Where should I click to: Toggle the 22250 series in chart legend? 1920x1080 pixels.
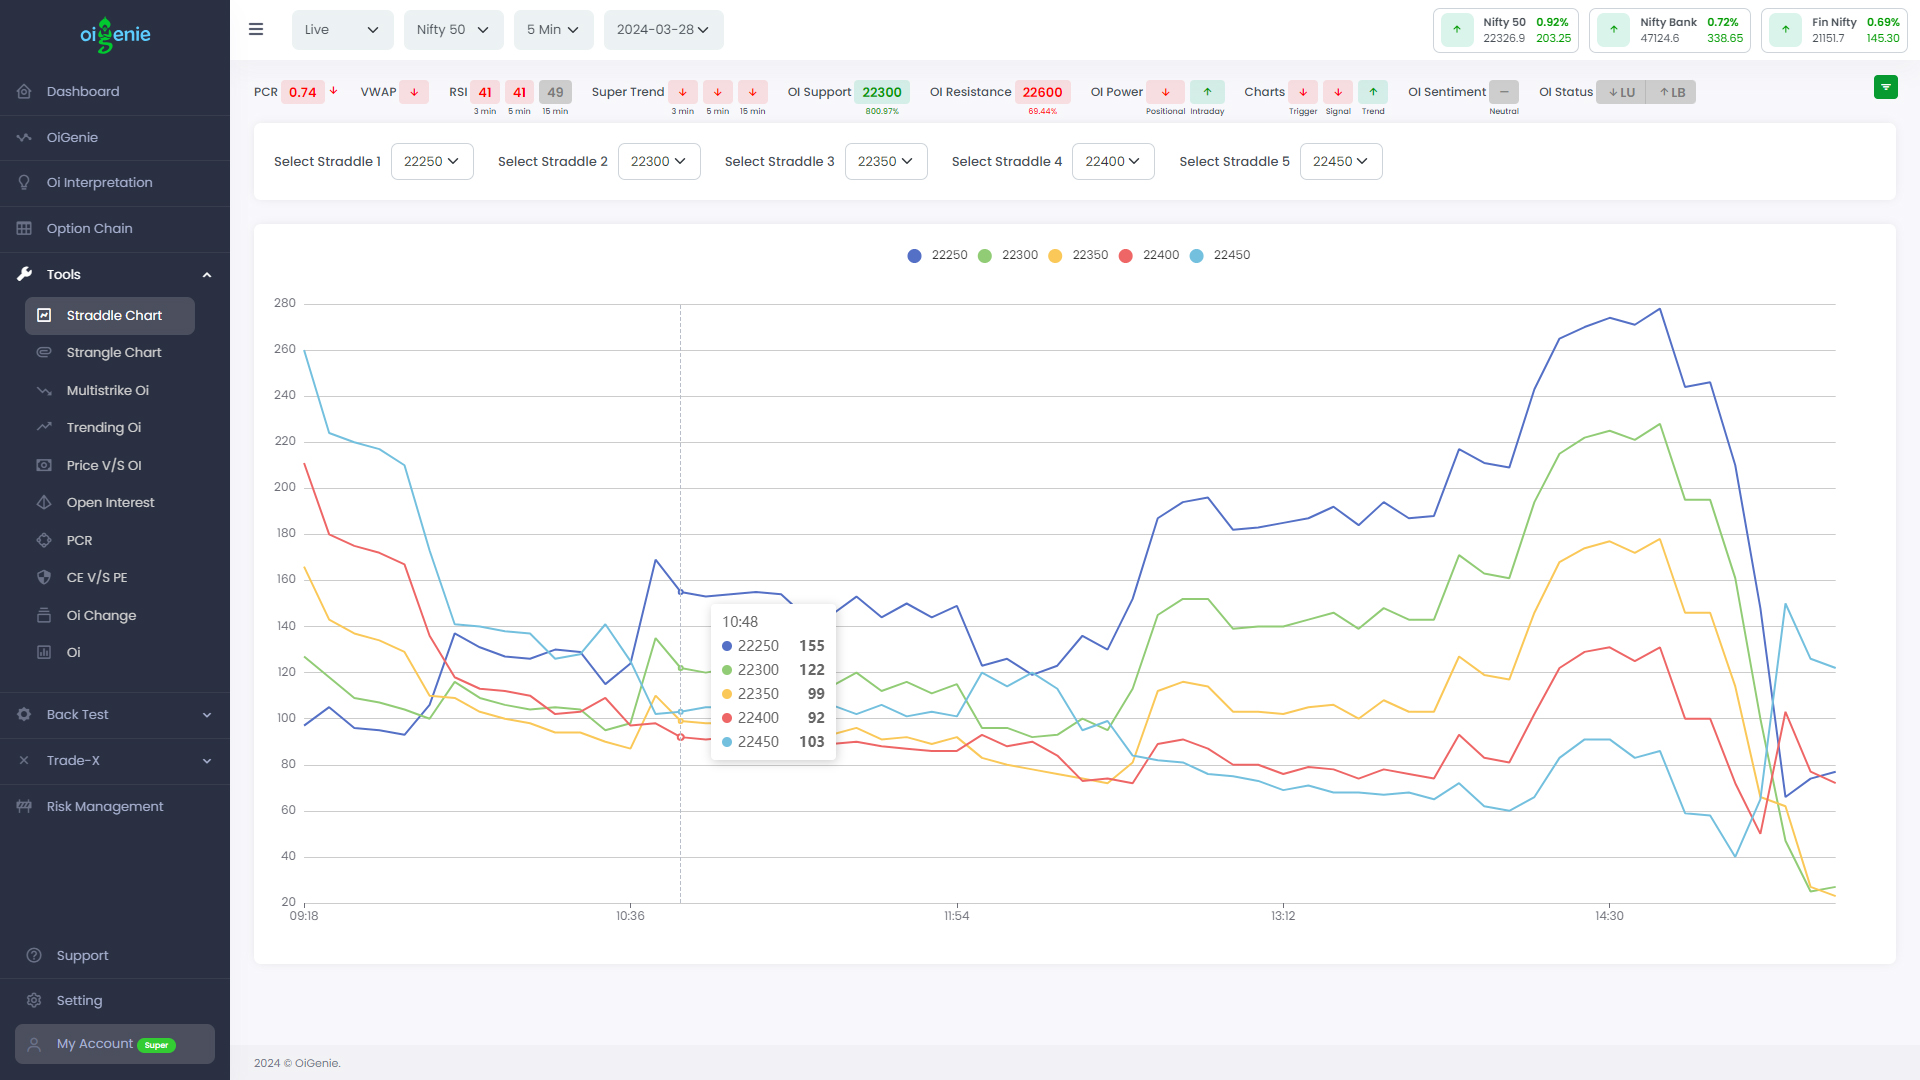pyautogui.click(x=939, y=256)
